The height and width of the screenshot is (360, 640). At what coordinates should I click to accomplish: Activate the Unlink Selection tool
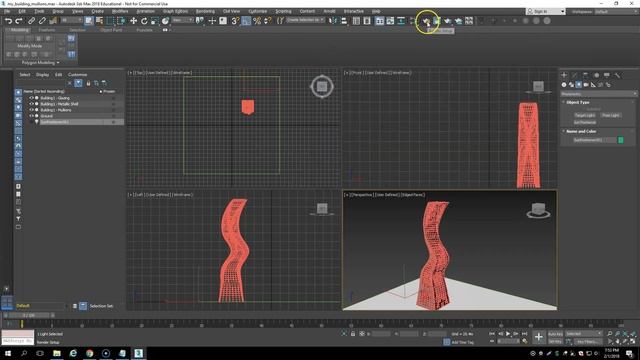(x=42, y=21)
